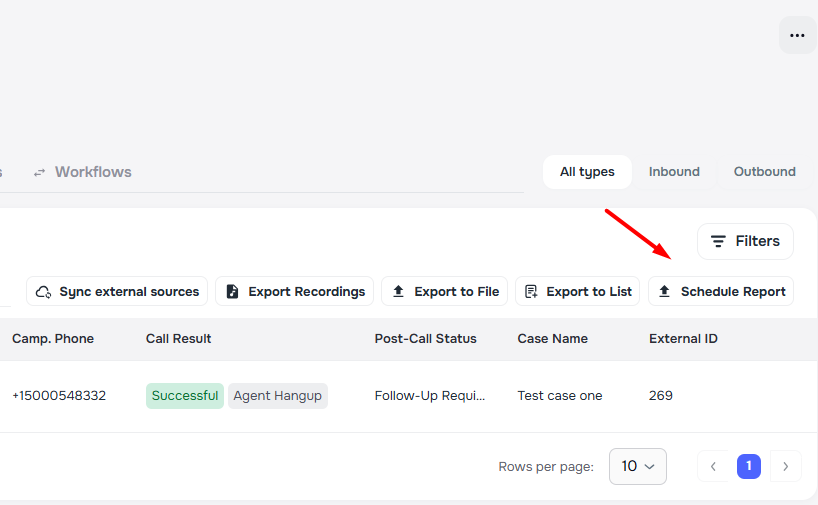This screenshot has width=818, height=505.
Task: Click the Export to File upload icon
Action: click(x=398, y=292)
